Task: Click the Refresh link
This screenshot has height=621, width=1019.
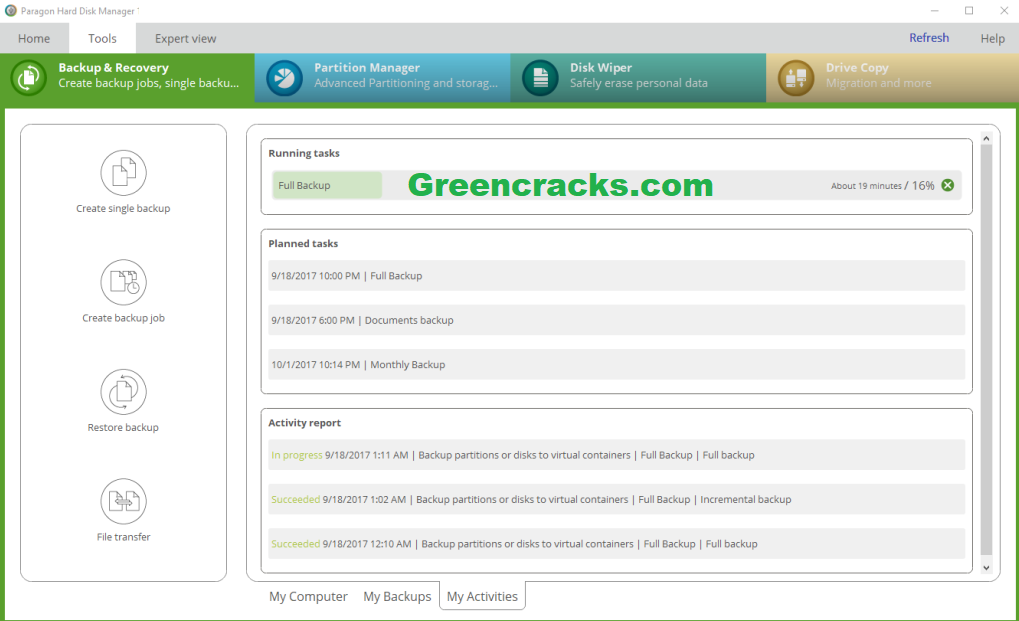Action: pos(929,38)
